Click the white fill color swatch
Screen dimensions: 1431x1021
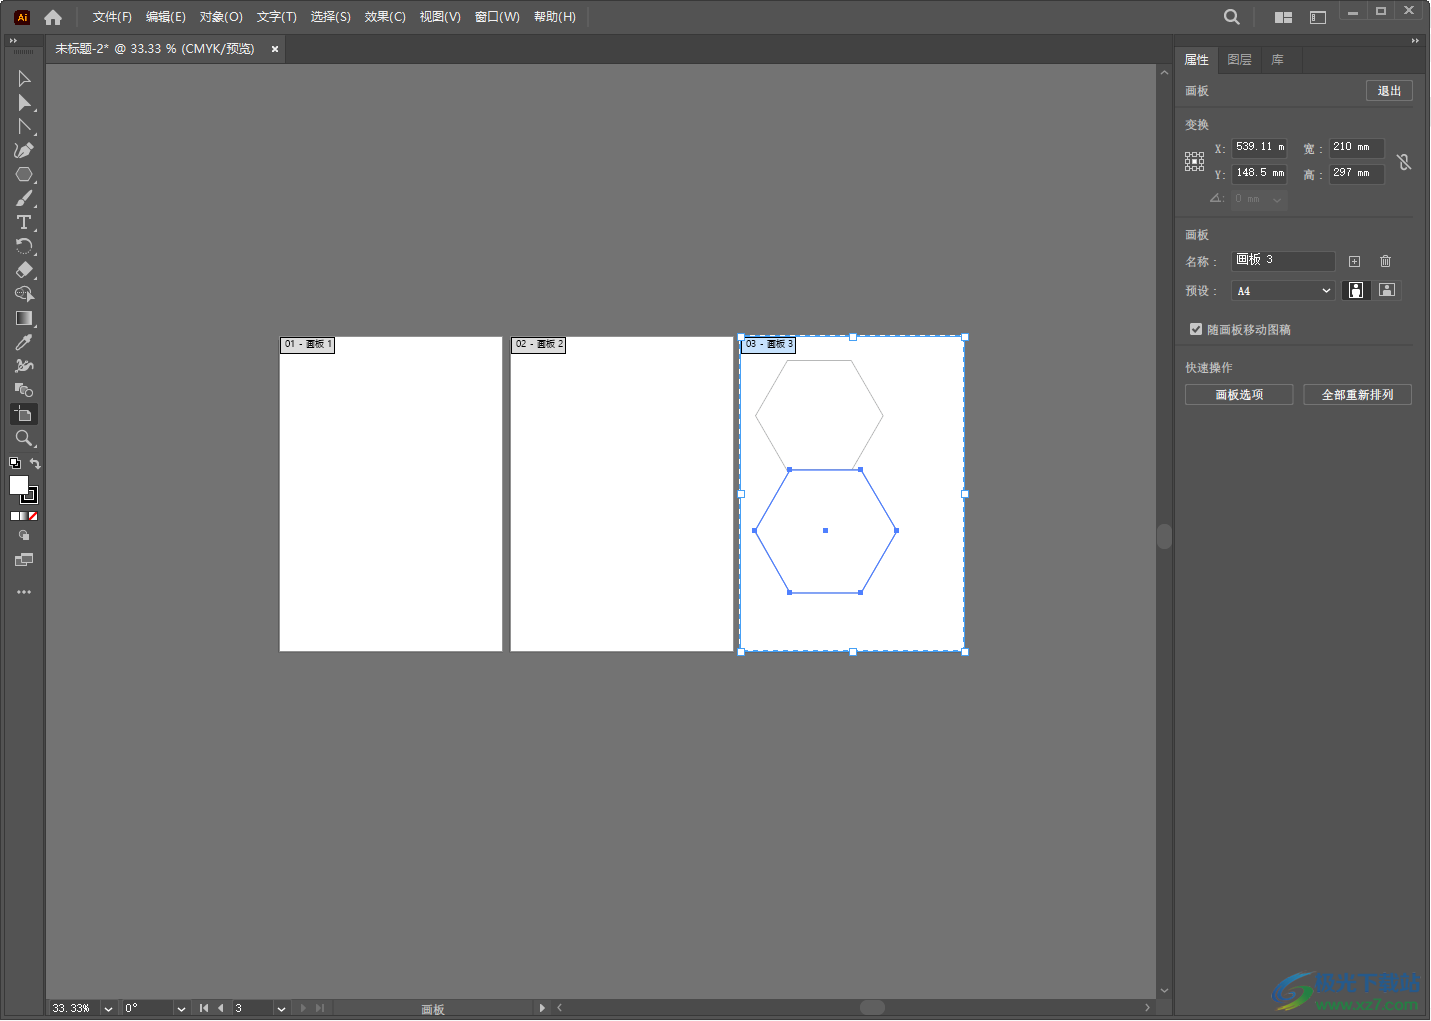coord(18,485)
